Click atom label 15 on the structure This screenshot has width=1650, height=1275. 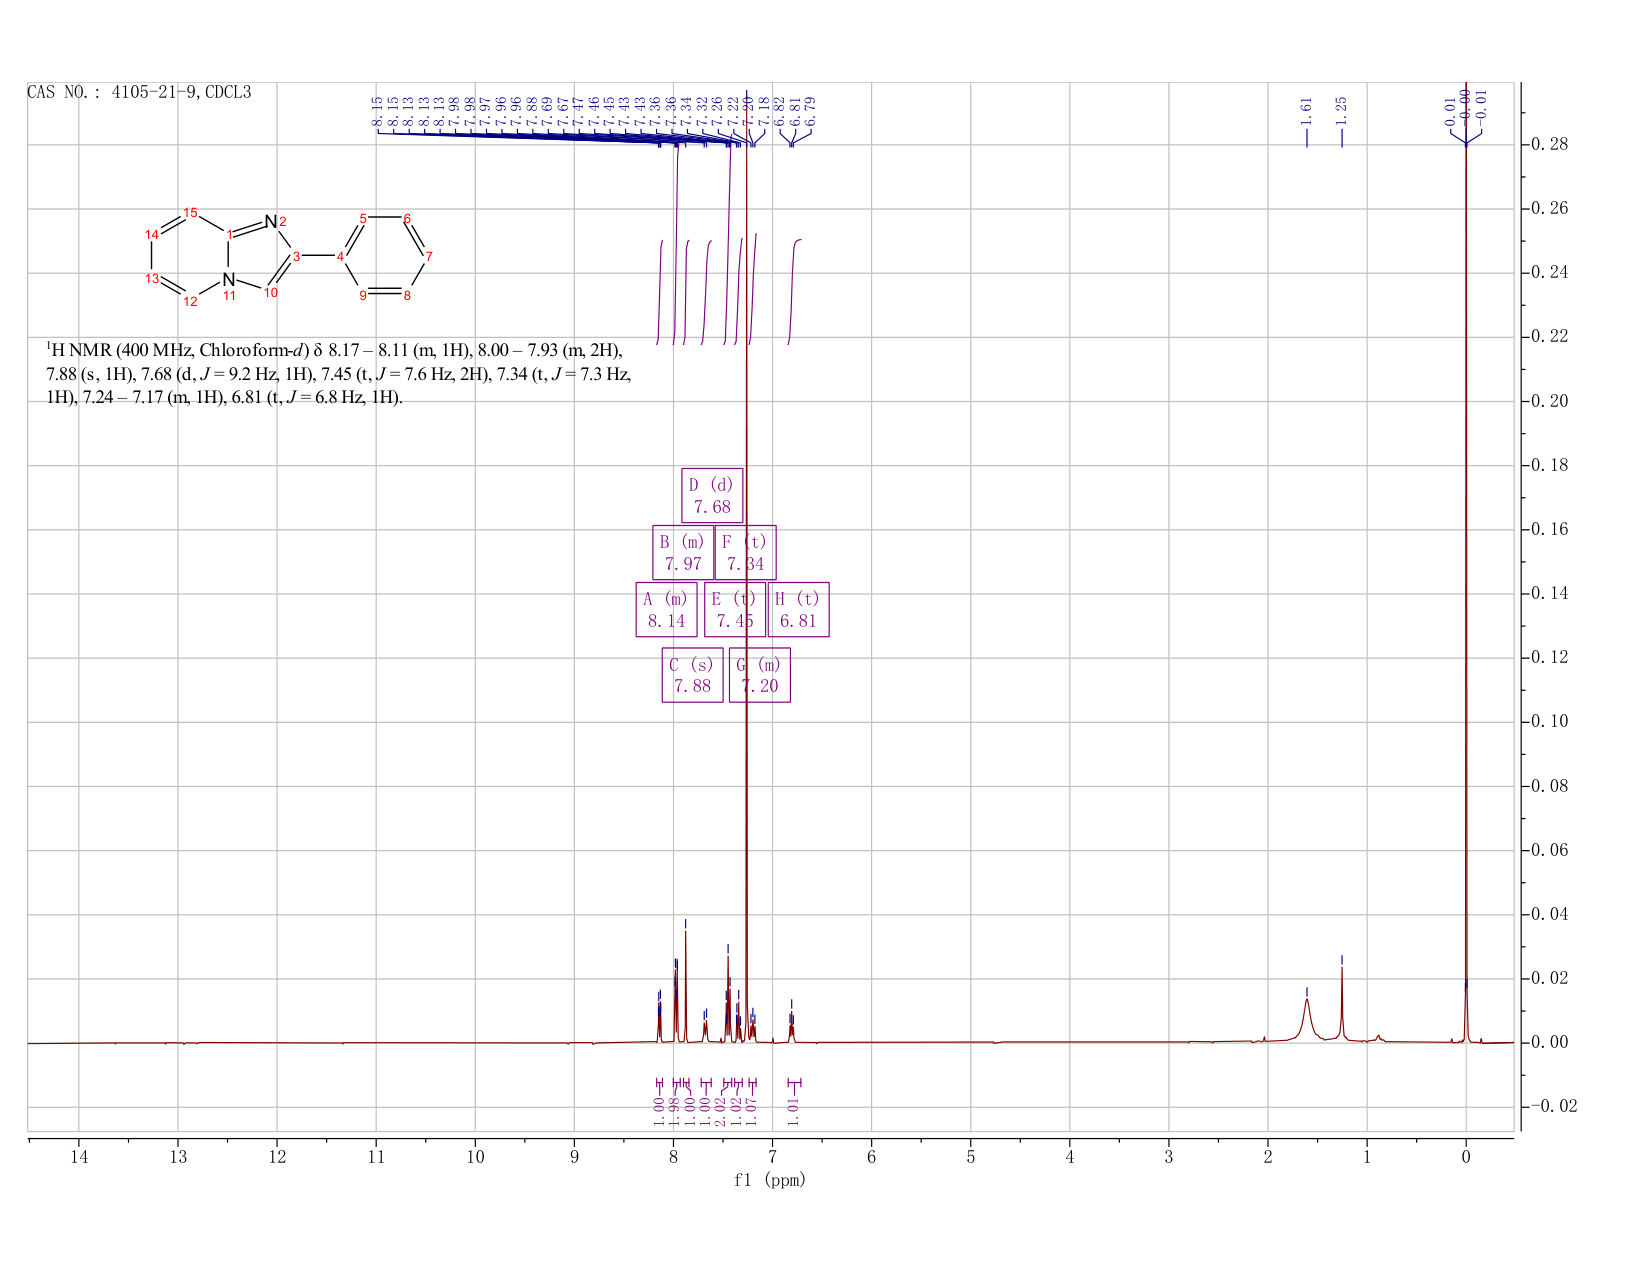point(191,212)
